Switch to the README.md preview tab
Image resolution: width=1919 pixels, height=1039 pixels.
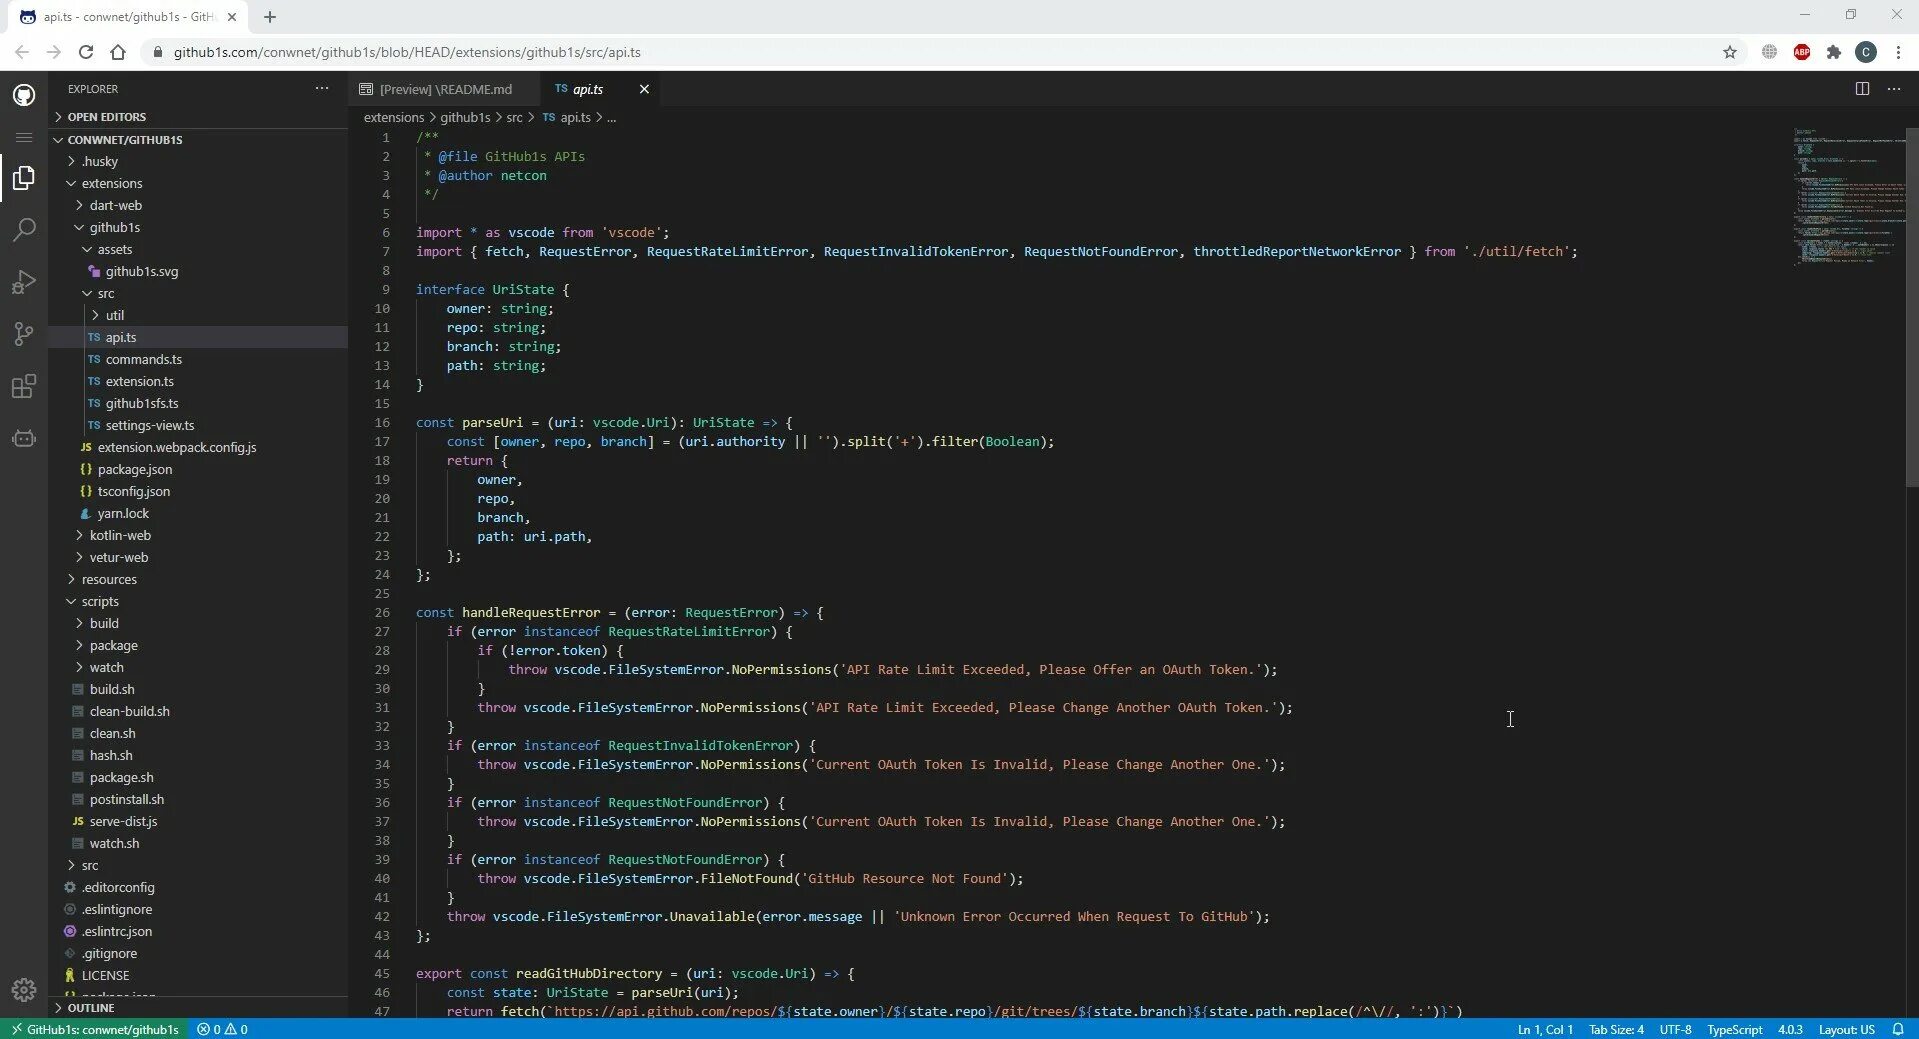click(x=443, y=89)
